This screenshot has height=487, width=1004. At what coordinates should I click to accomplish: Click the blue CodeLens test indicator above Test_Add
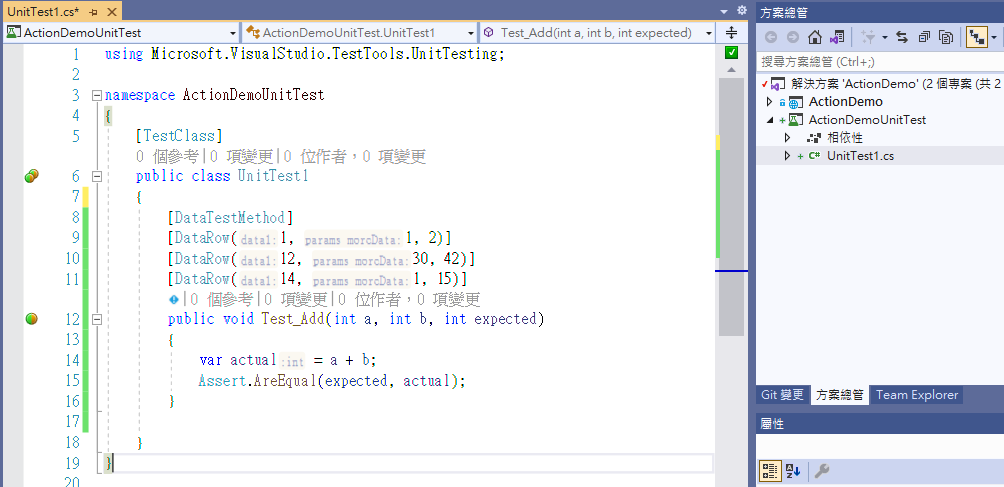click(173, 299)
